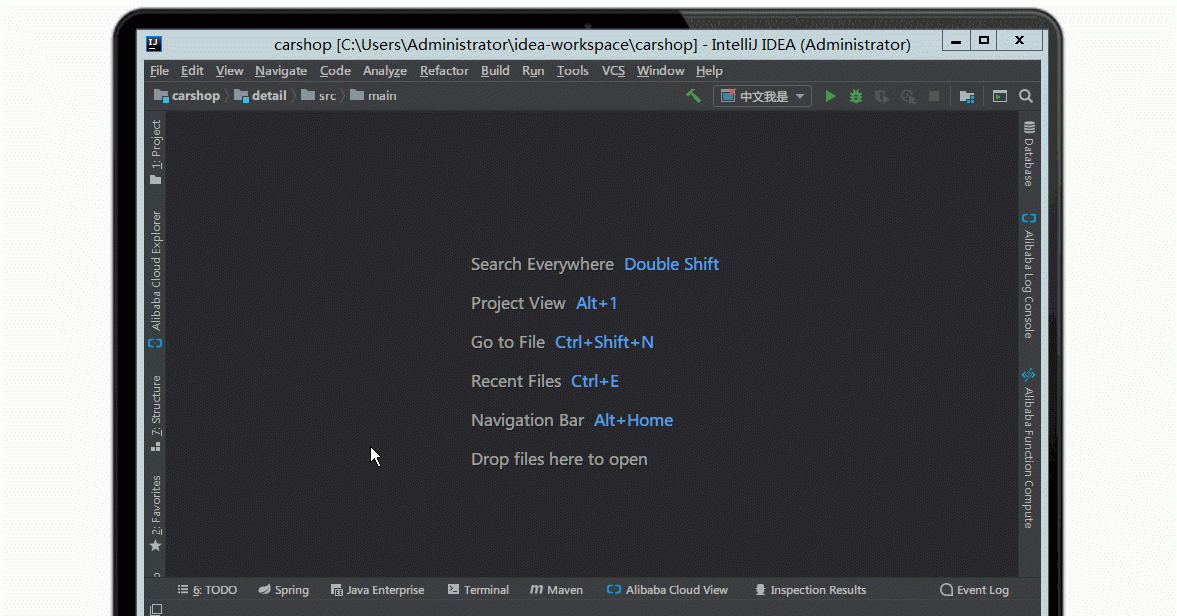Open the Navigate menu
Image resolution: width=1177 pixels, height=616 pixels.
click(281, 71)
